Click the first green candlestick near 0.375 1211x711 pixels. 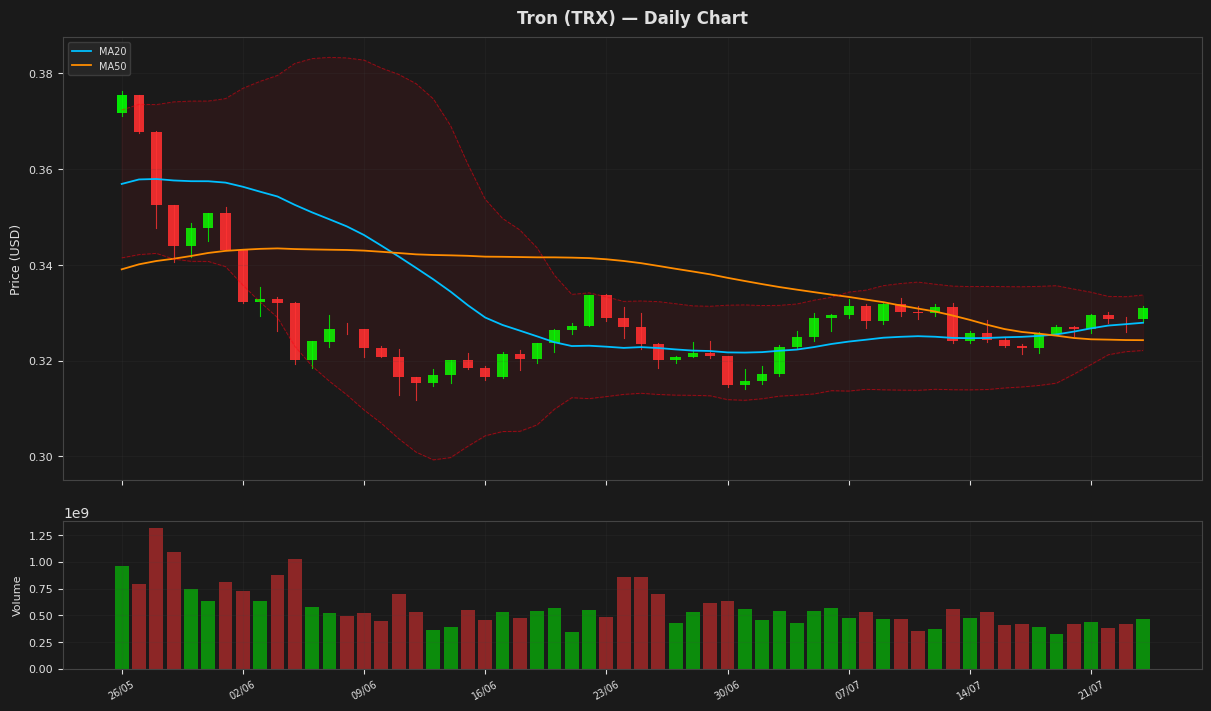(x=122, y=104)
